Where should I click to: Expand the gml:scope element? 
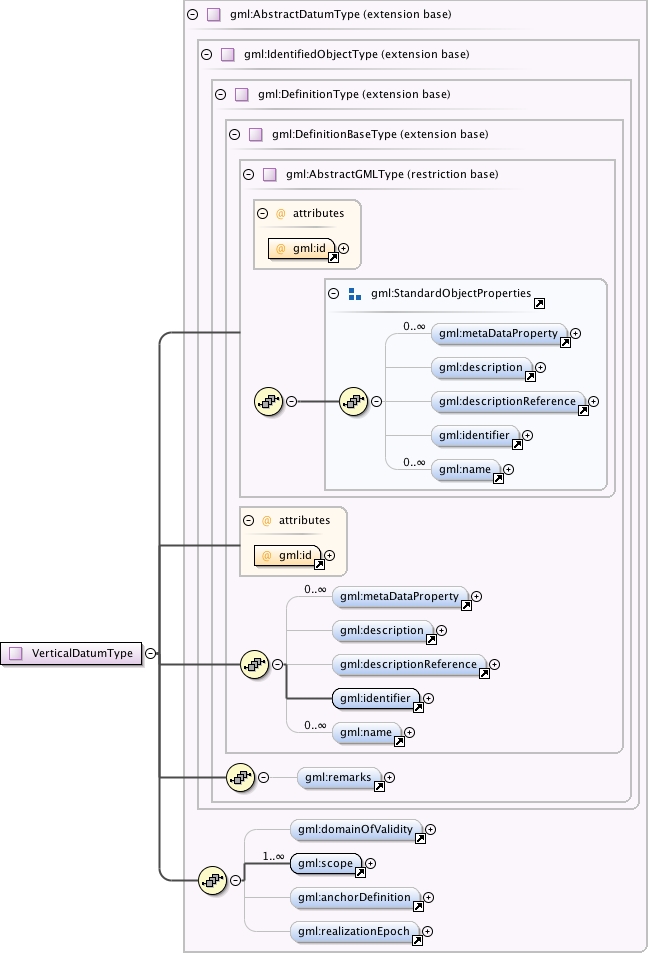coord(370,863)
